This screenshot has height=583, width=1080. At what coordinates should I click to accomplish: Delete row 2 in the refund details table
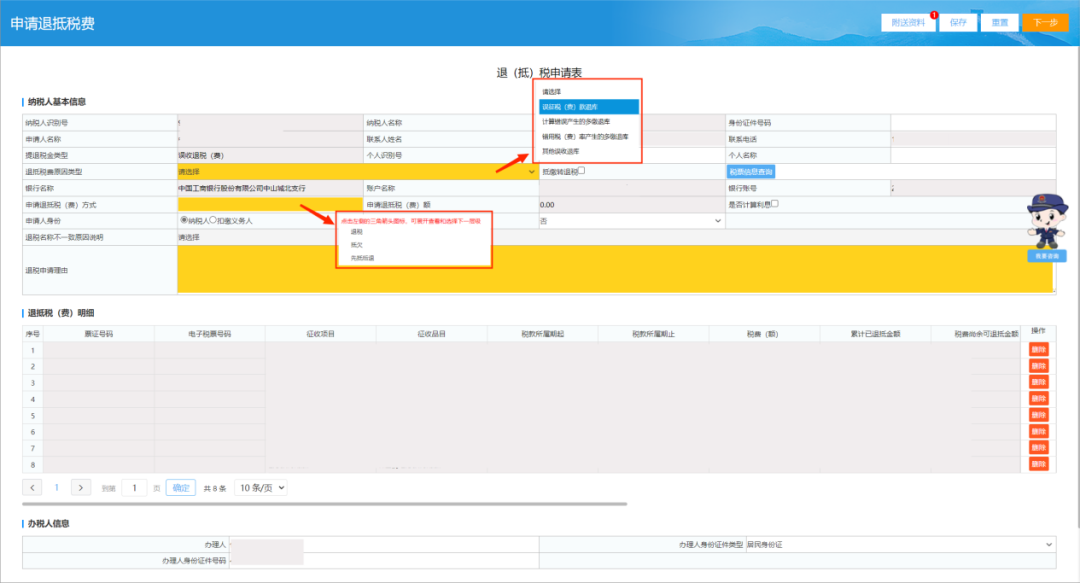tap(1039, 366)
